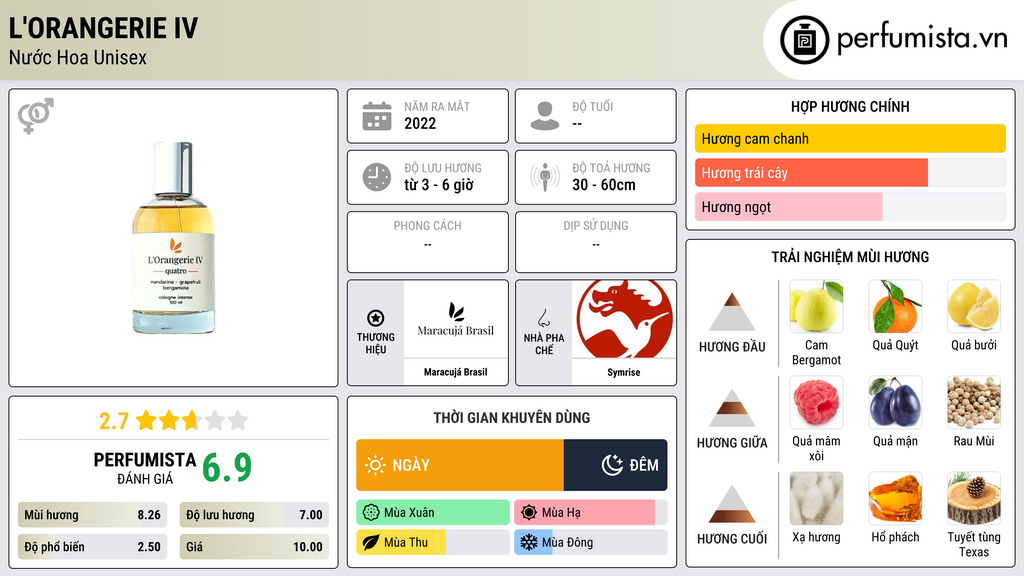This screenshot has height=576, width=1024.
Task: Click the green Mùa Xuân season bar
Action: coord(433,513)
